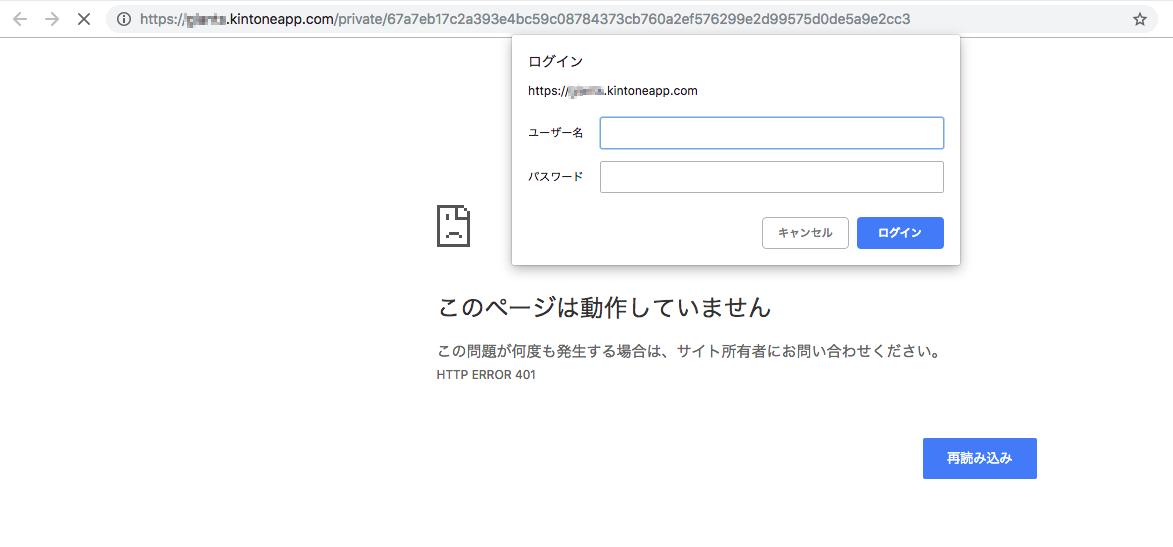Open site information icon in address bar
The height and width of the screenshot is (547, 1173).
(123, 19)
